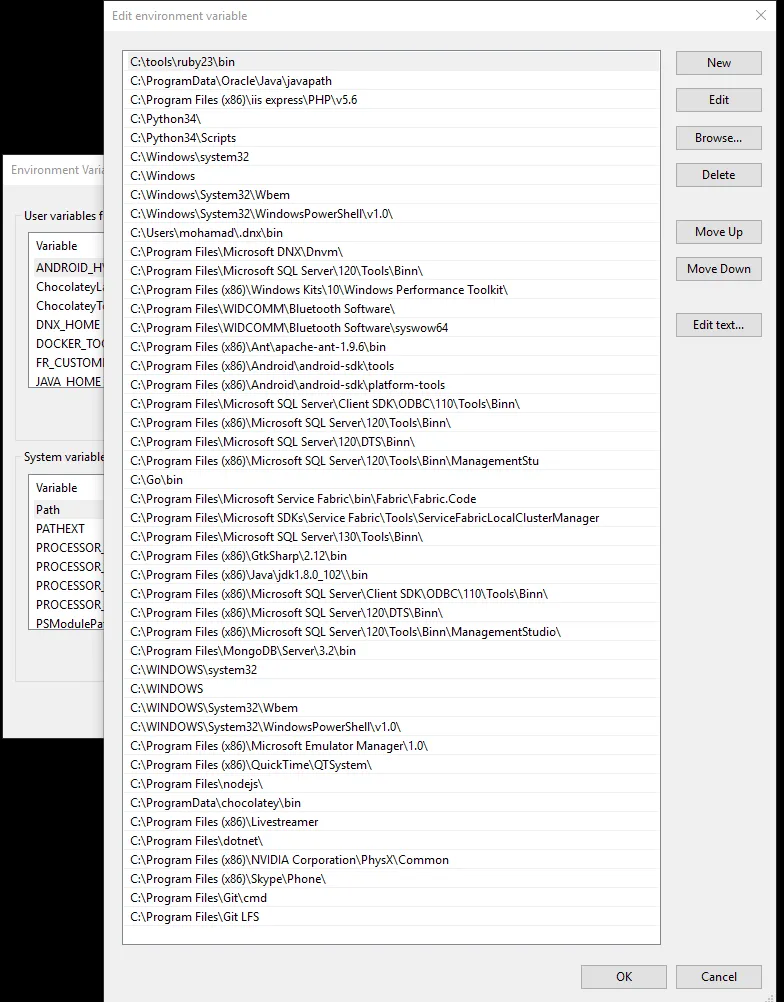Open the Edit text... view
This screenshot has width=784, height=1002.
tap(718, 325)
